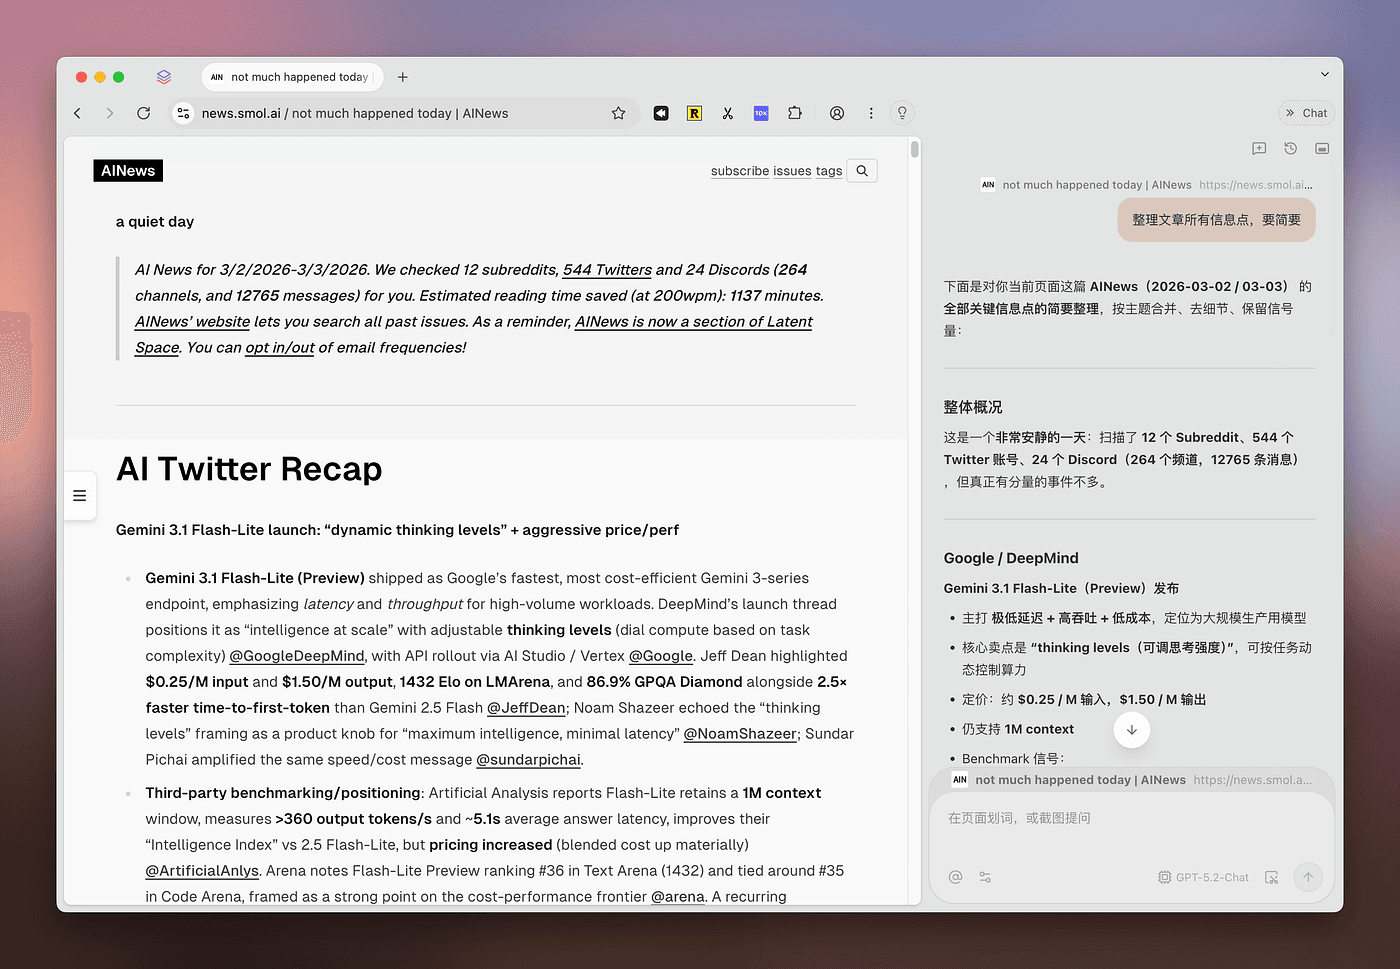The width and height of the screenshot is (1400, 969).
Task: Click the page search magnifier button
Action: tap(862, 171)
